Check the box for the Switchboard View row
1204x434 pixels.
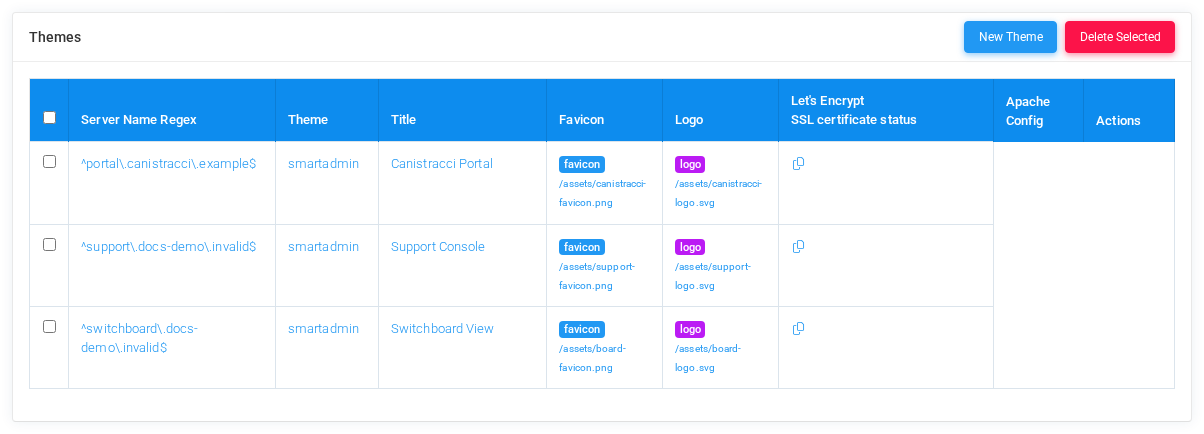pos(49,327)
